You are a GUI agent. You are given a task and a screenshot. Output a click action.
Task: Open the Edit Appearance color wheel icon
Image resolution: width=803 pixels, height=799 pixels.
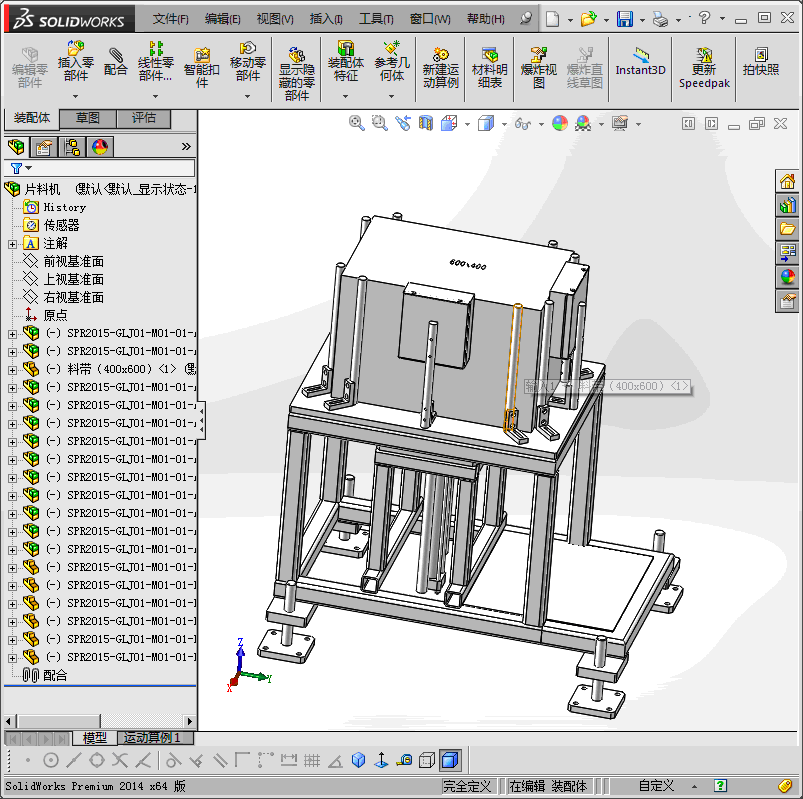point(559,123)
